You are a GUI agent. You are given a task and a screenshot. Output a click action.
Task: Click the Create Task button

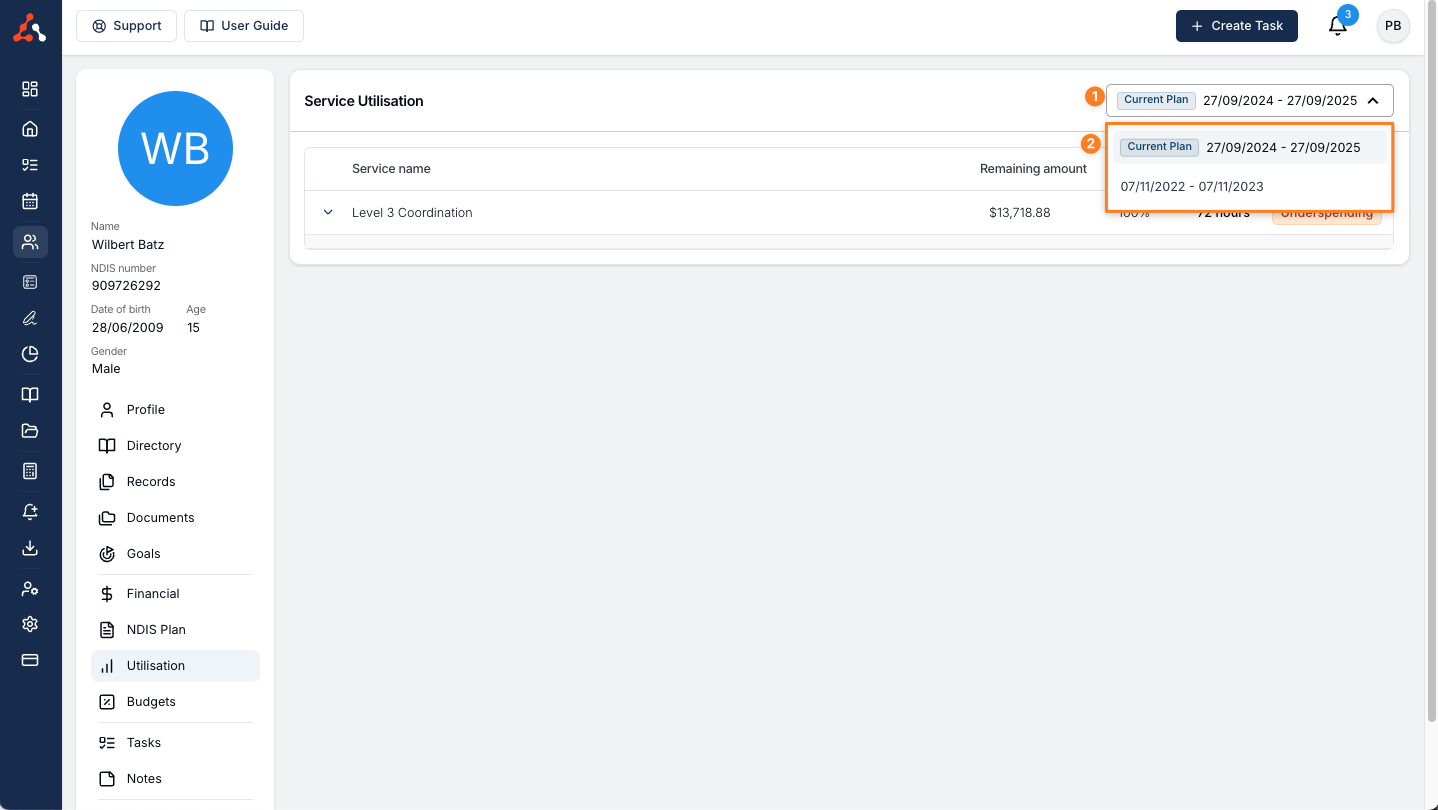click(x=1236, y=26)
